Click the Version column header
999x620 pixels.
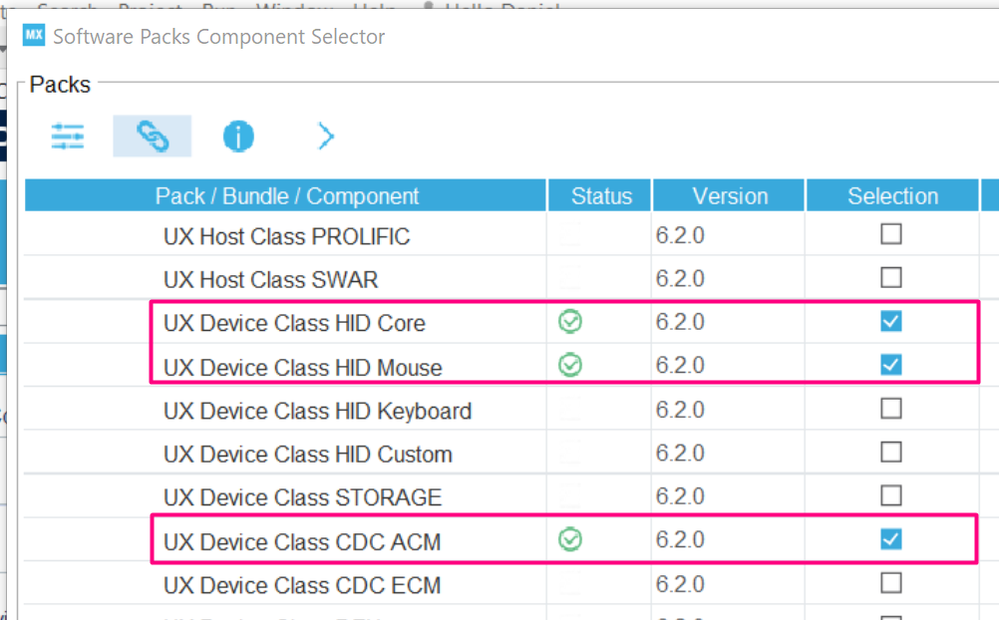tap(728, 195)
